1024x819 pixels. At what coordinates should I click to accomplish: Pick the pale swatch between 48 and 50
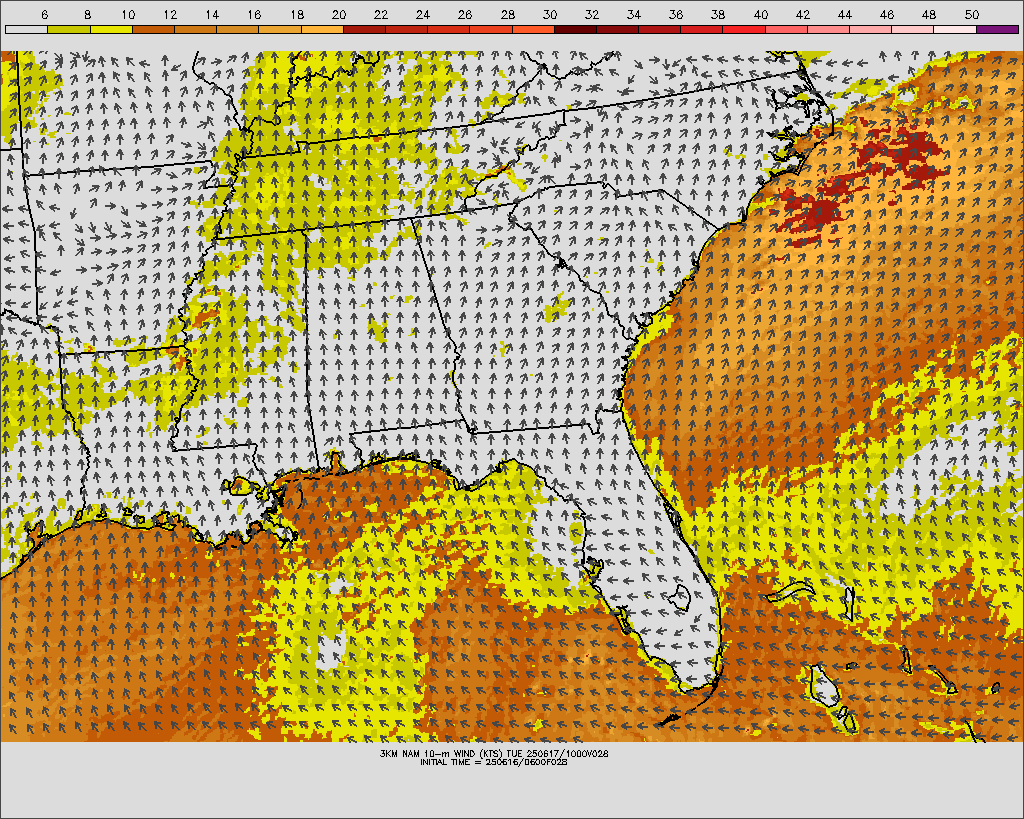pyautogui.click(x=955, y=29)
